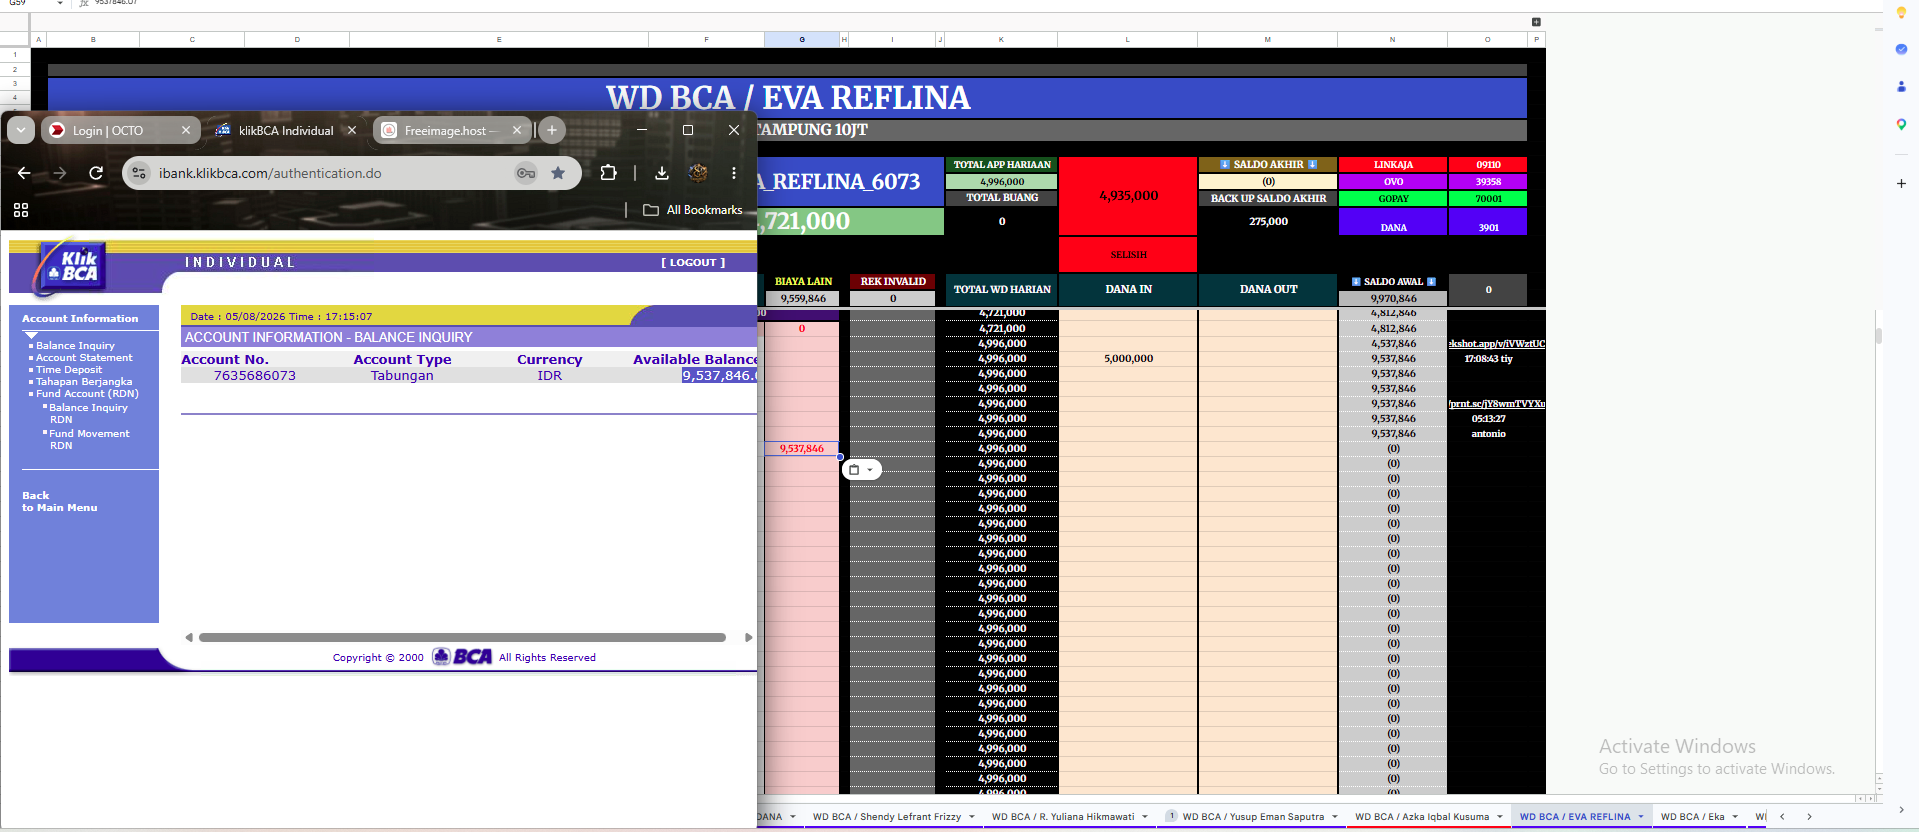Reload the klikBCA page

tap(96, 173)
